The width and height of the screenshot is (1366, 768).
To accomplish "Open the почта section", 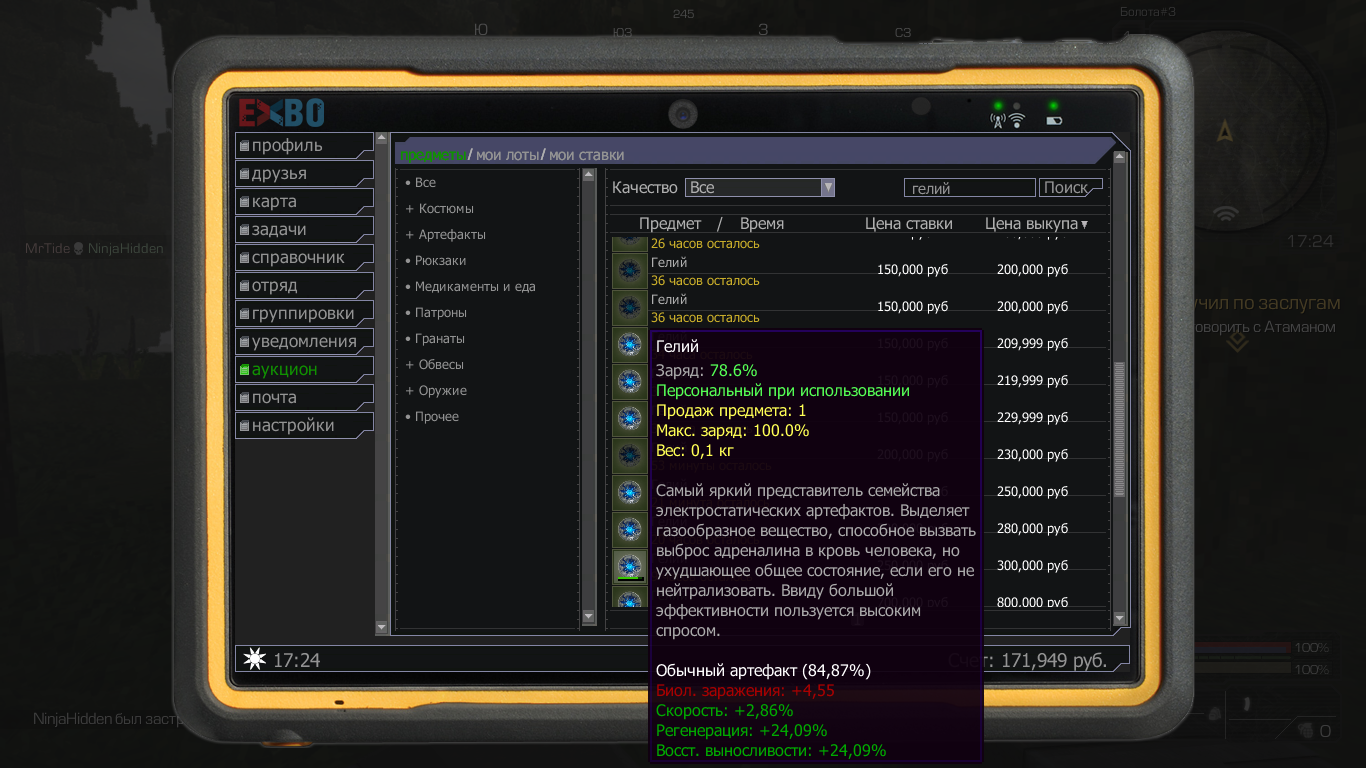I will (x=304, y=397).
